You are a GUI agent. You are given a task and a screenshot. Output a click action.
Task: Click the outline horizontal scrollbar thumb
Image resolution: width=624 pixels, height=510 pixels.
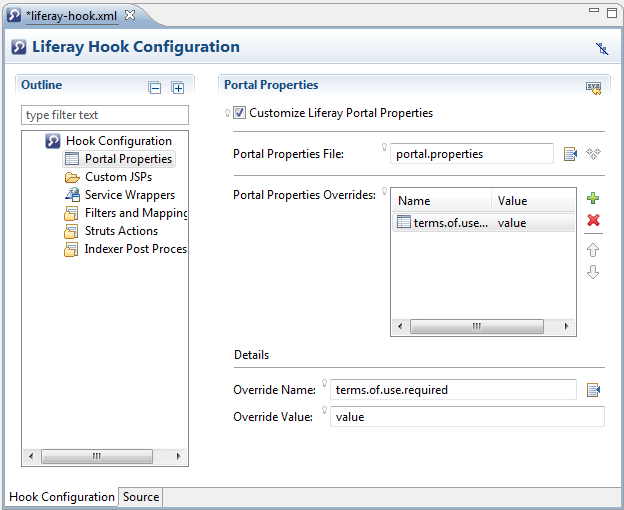pos(97,456)
